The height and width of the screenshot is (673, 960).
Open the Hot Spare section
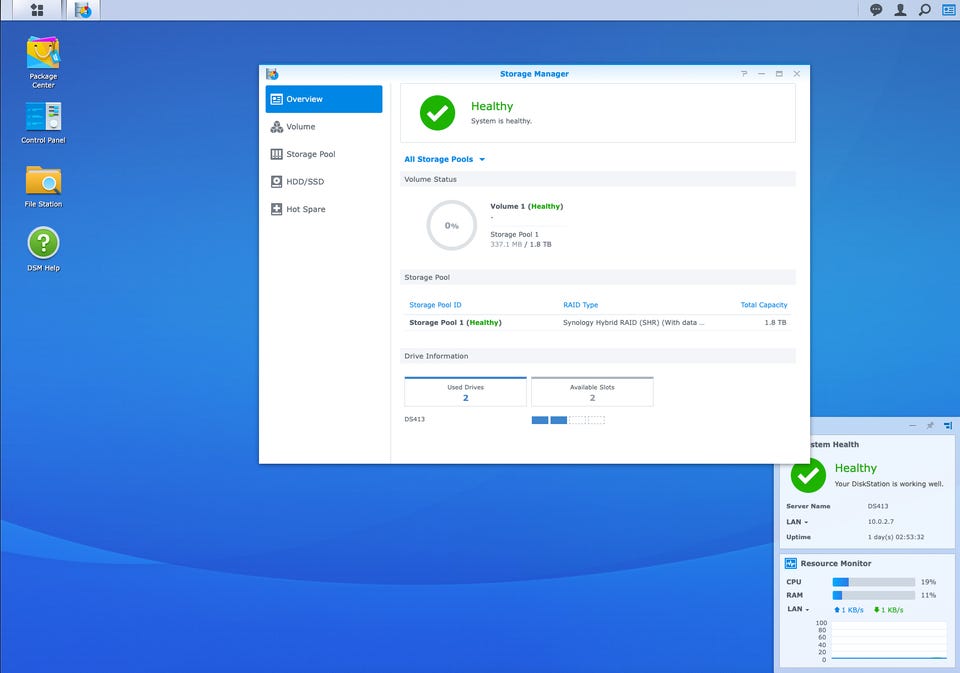324,209
